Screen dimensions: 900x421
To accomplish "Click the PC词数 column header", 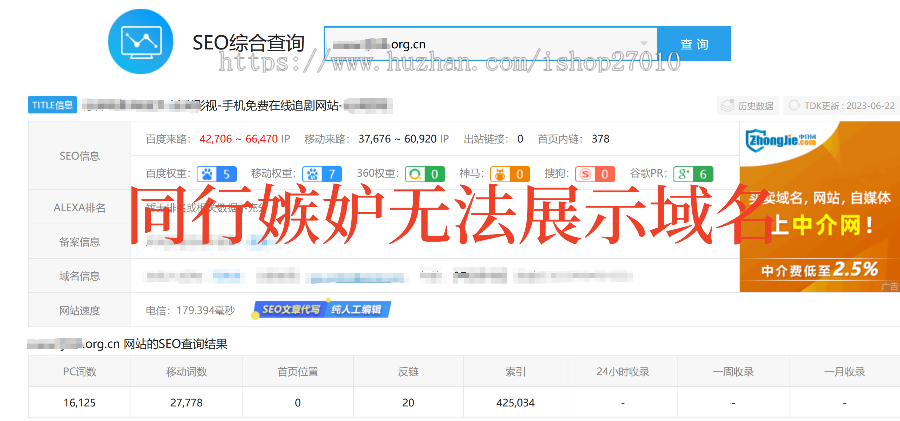I will 79,372.
